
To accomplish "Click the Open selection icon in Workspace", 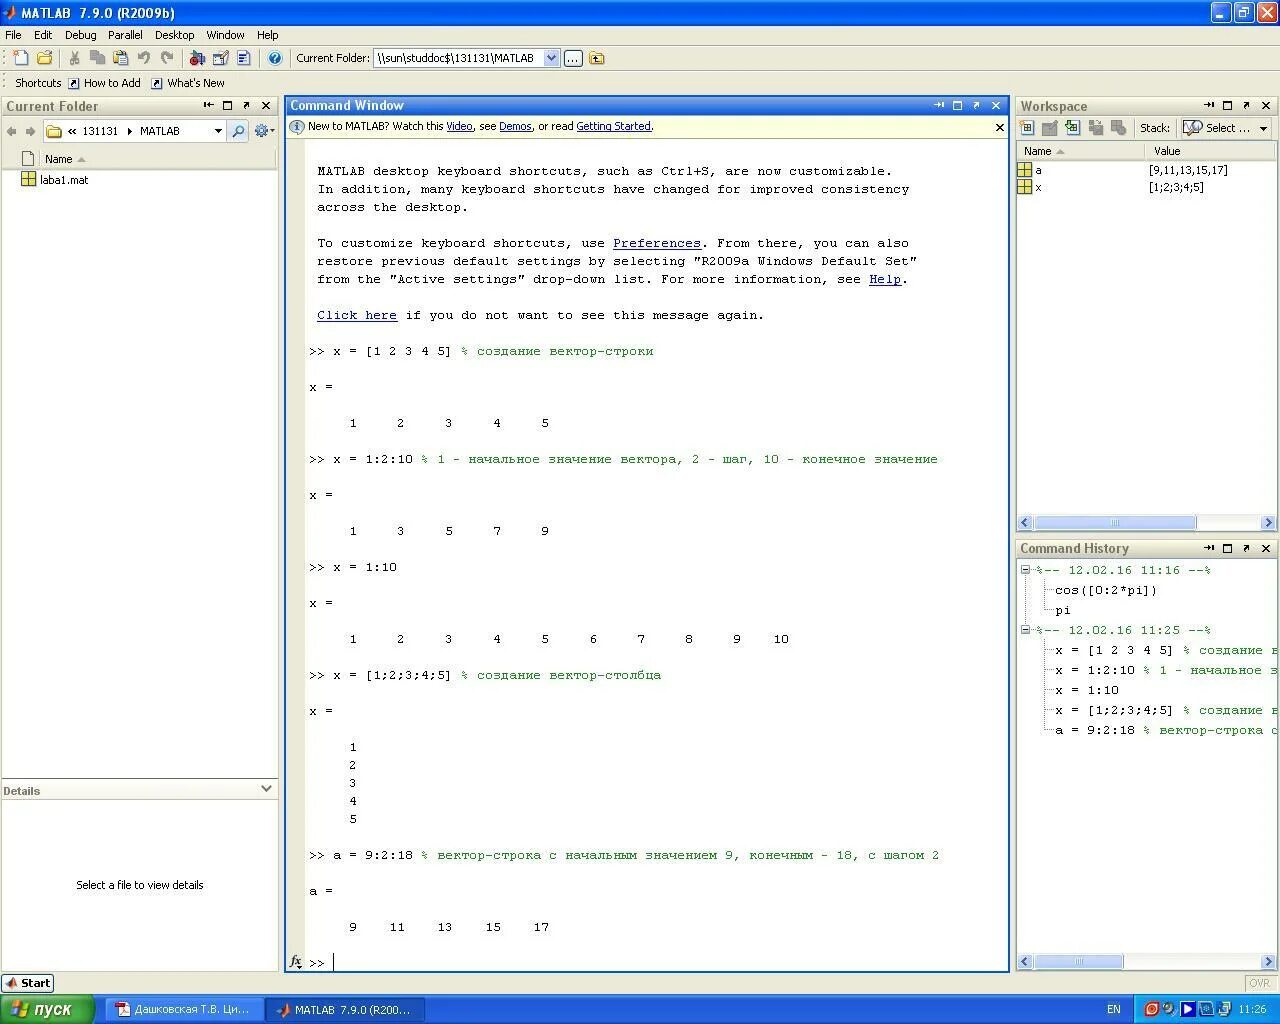I will coord(1049,128).
